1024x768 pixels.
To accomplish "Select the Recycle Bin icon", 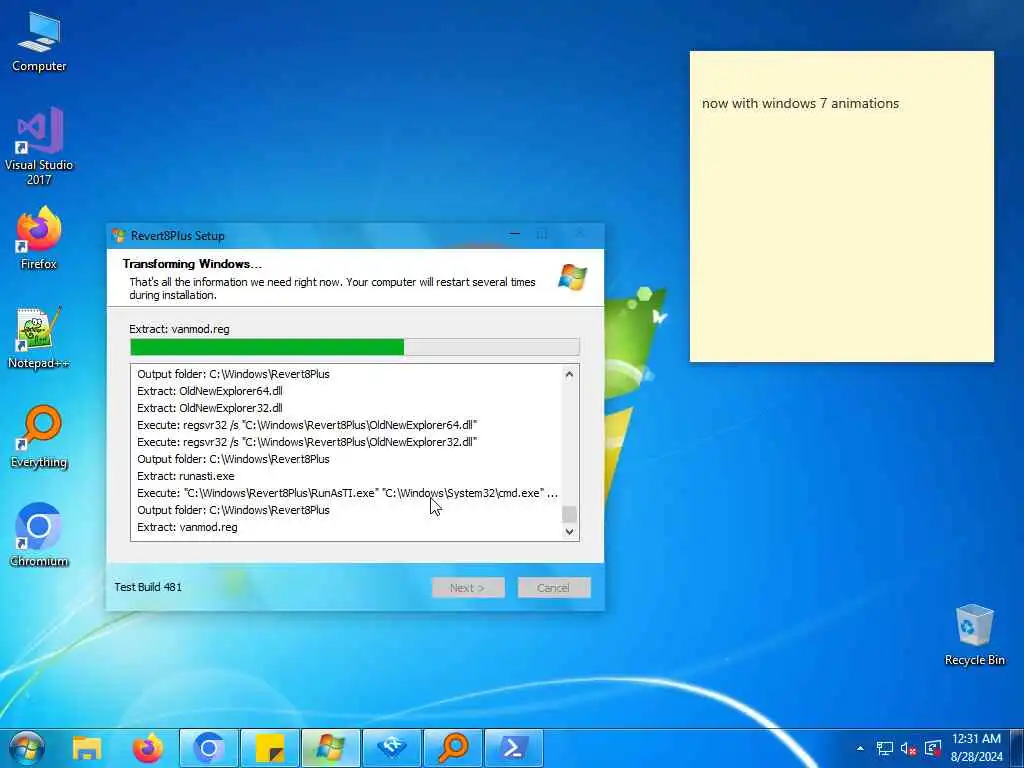I will [x=974, y=635].
